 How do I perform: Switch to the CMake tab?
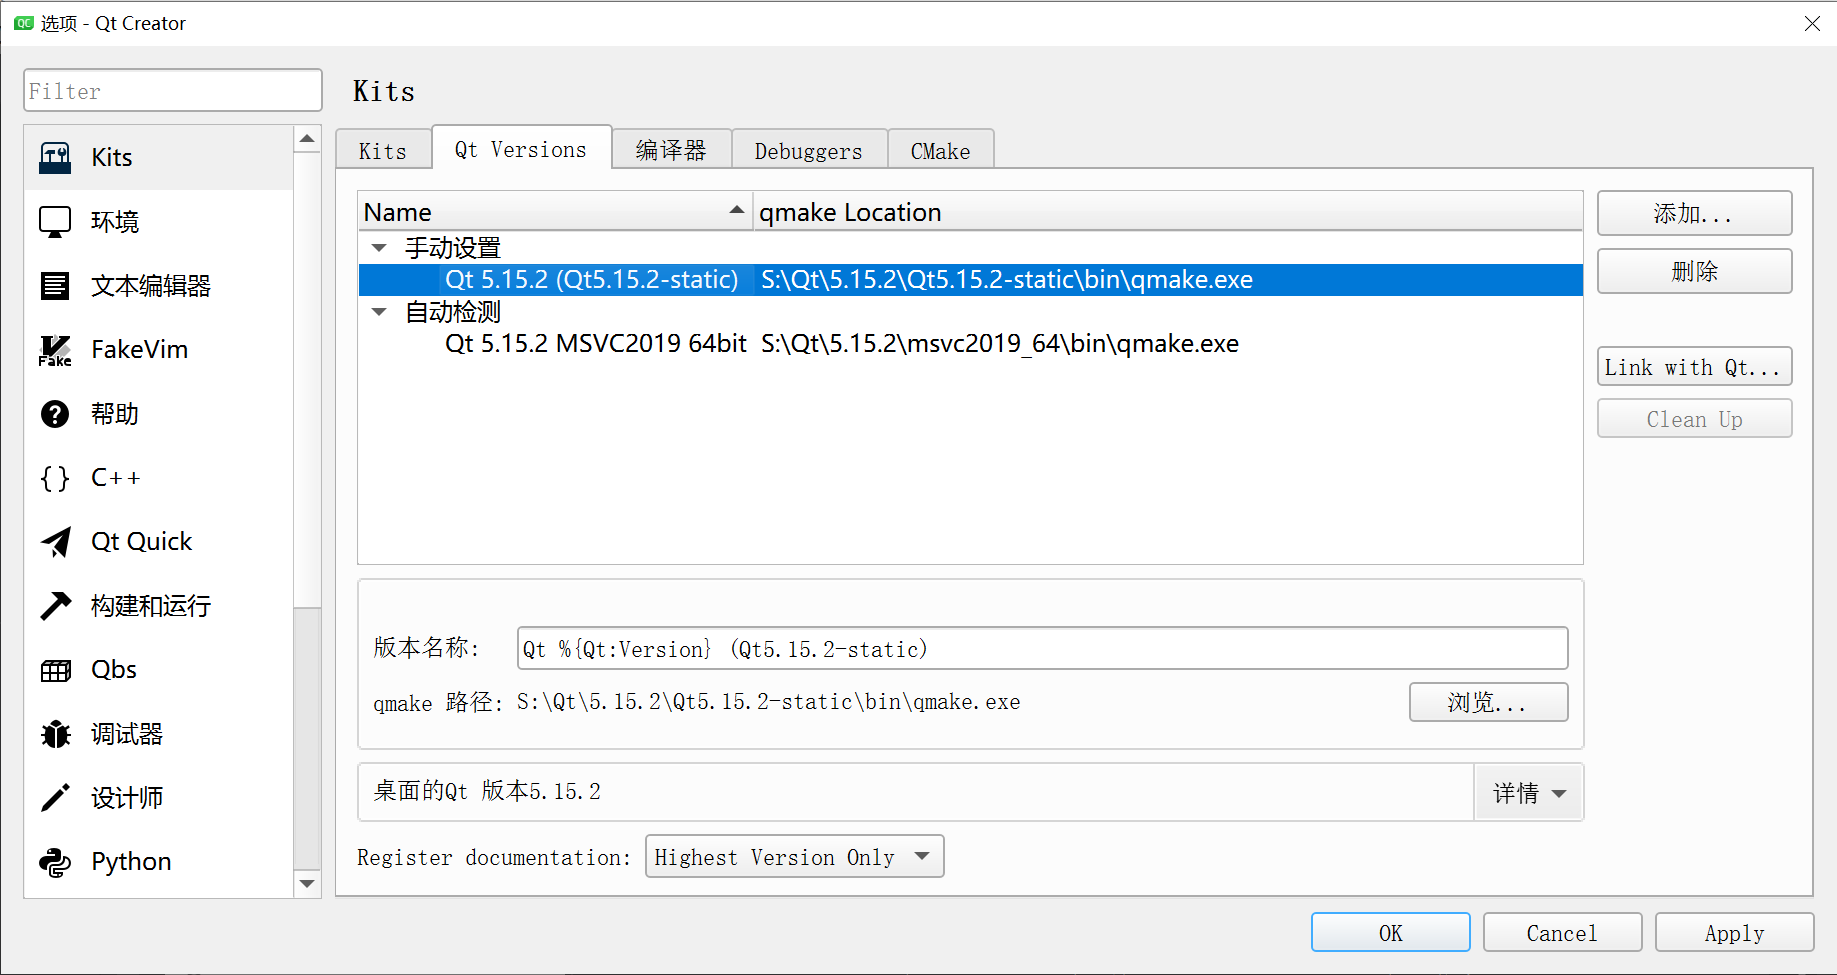tap(940, 151)
